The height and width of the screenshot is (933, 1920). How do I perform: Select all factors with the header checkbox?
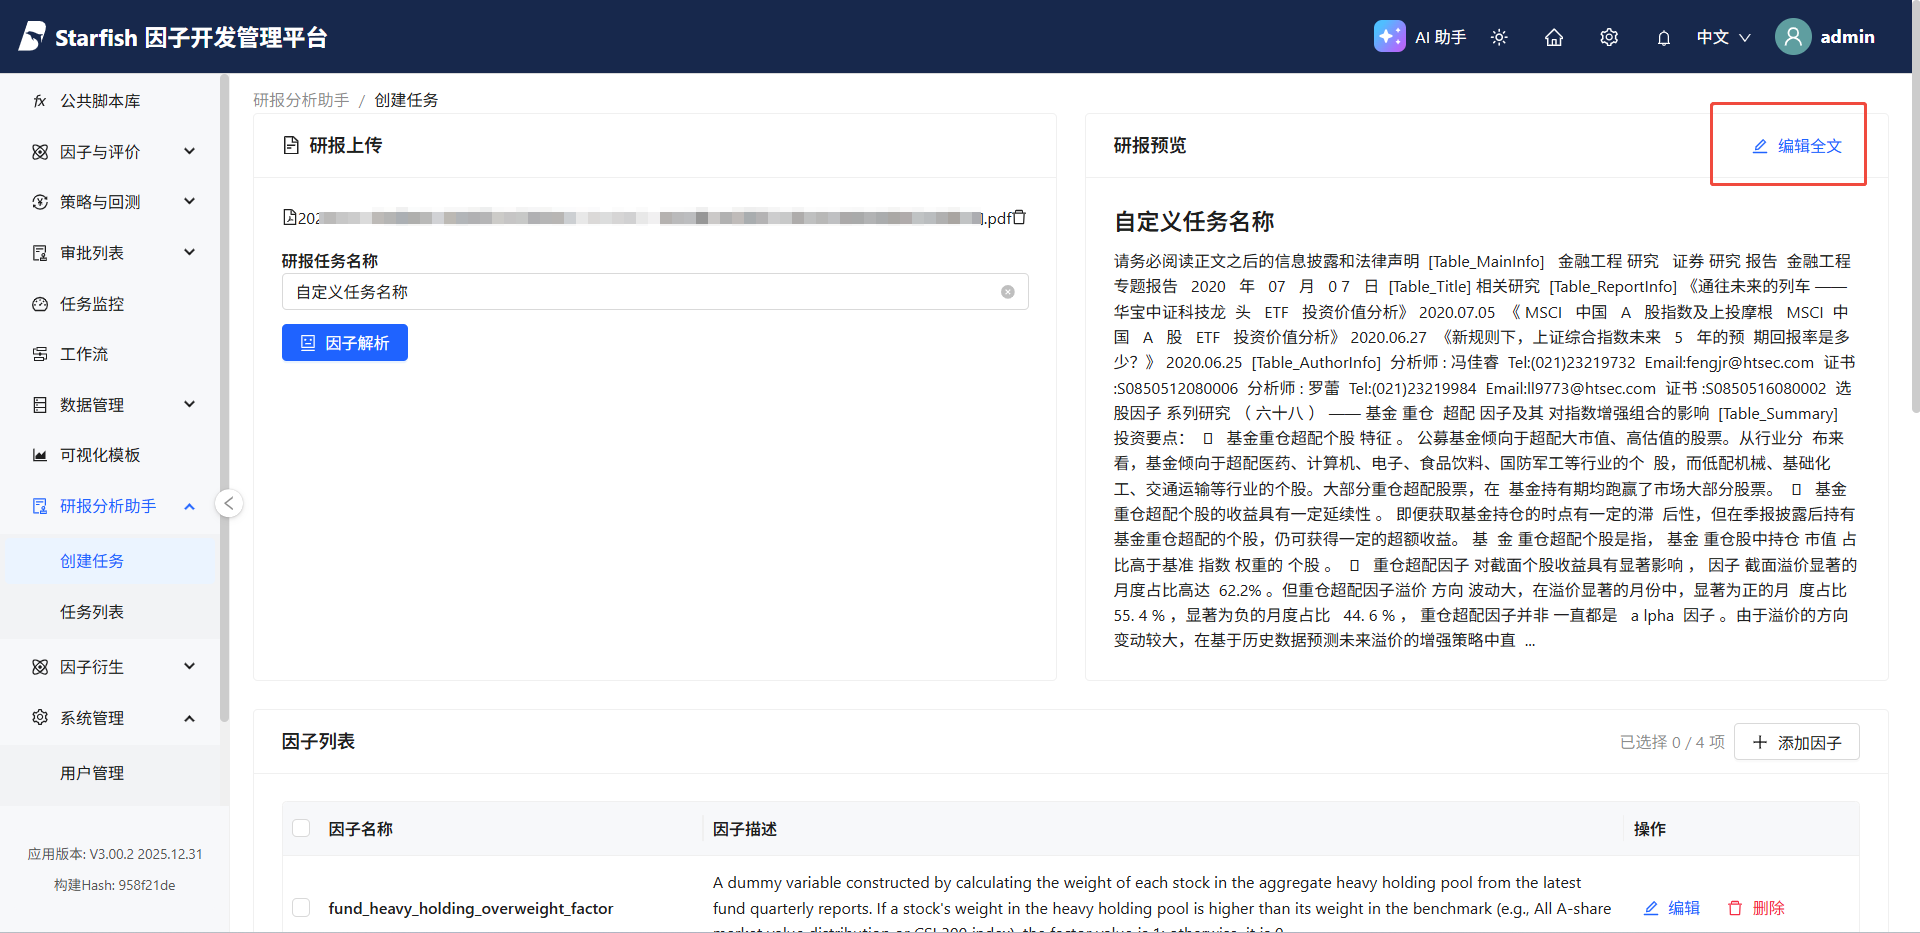tap(301, 828)
